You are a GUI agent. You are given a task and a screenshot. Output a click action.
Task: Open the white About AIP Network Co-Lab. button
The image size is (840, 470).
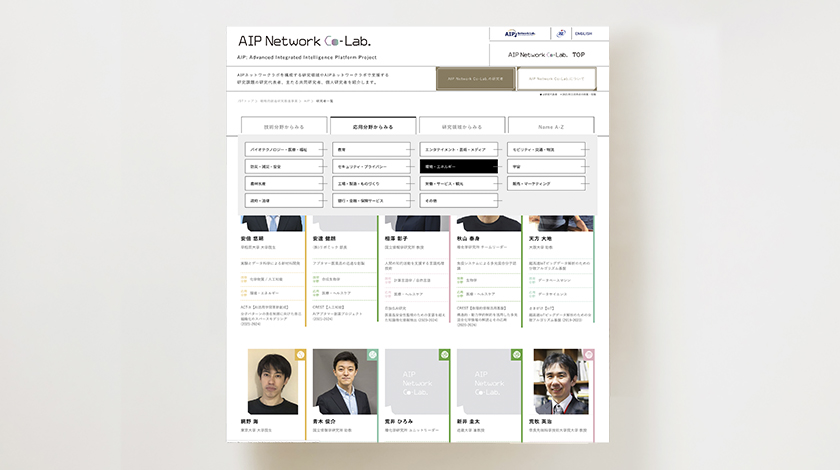[557, 79]
